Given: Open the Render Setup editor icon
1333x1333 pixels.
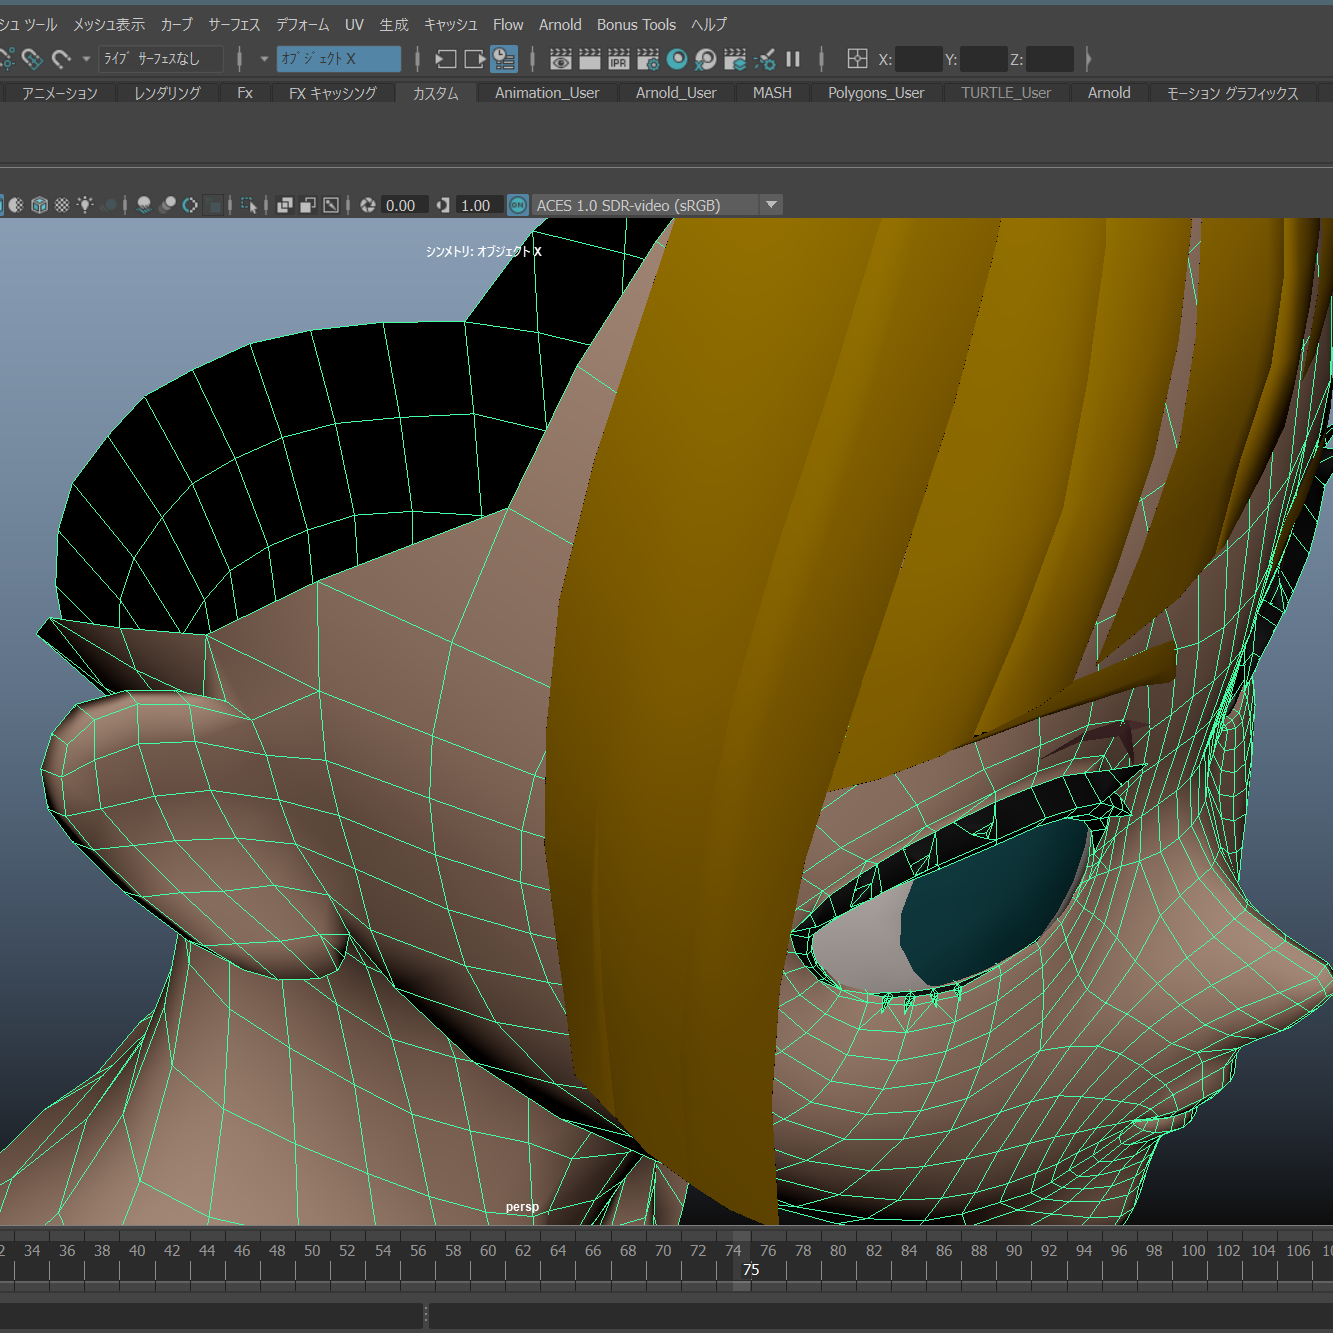Looking at the screenshot, I should tap(706, 59).
